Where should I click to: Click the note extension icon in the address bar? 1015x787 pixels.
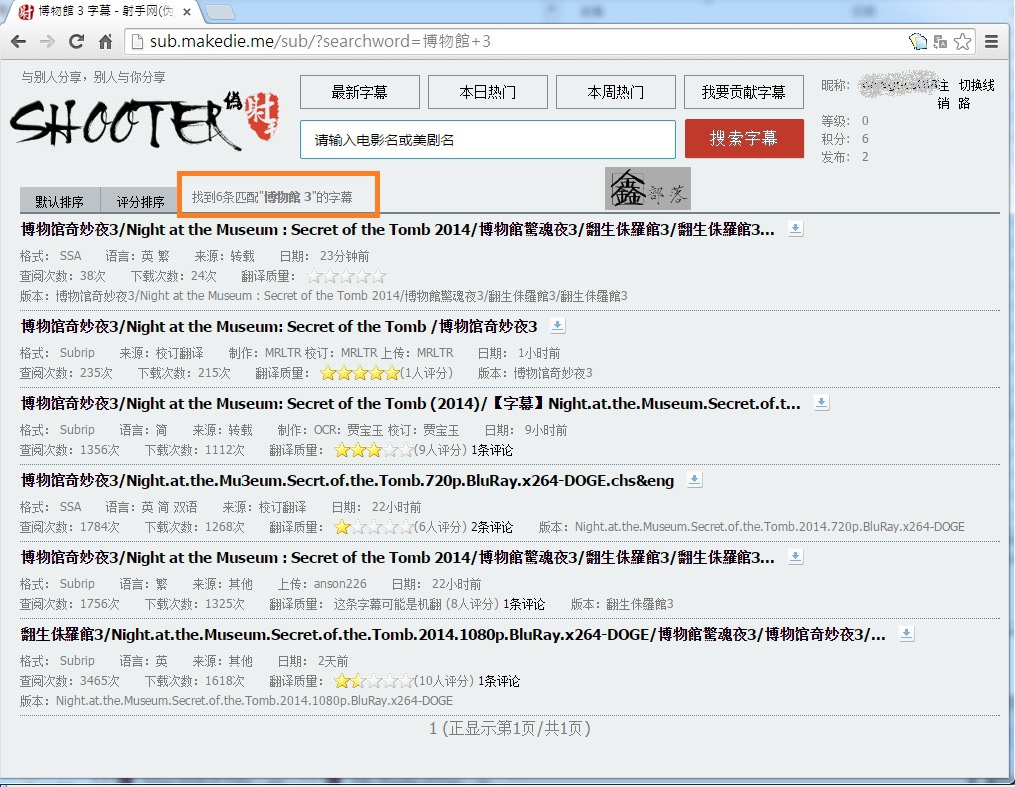[x=918, y=41]
